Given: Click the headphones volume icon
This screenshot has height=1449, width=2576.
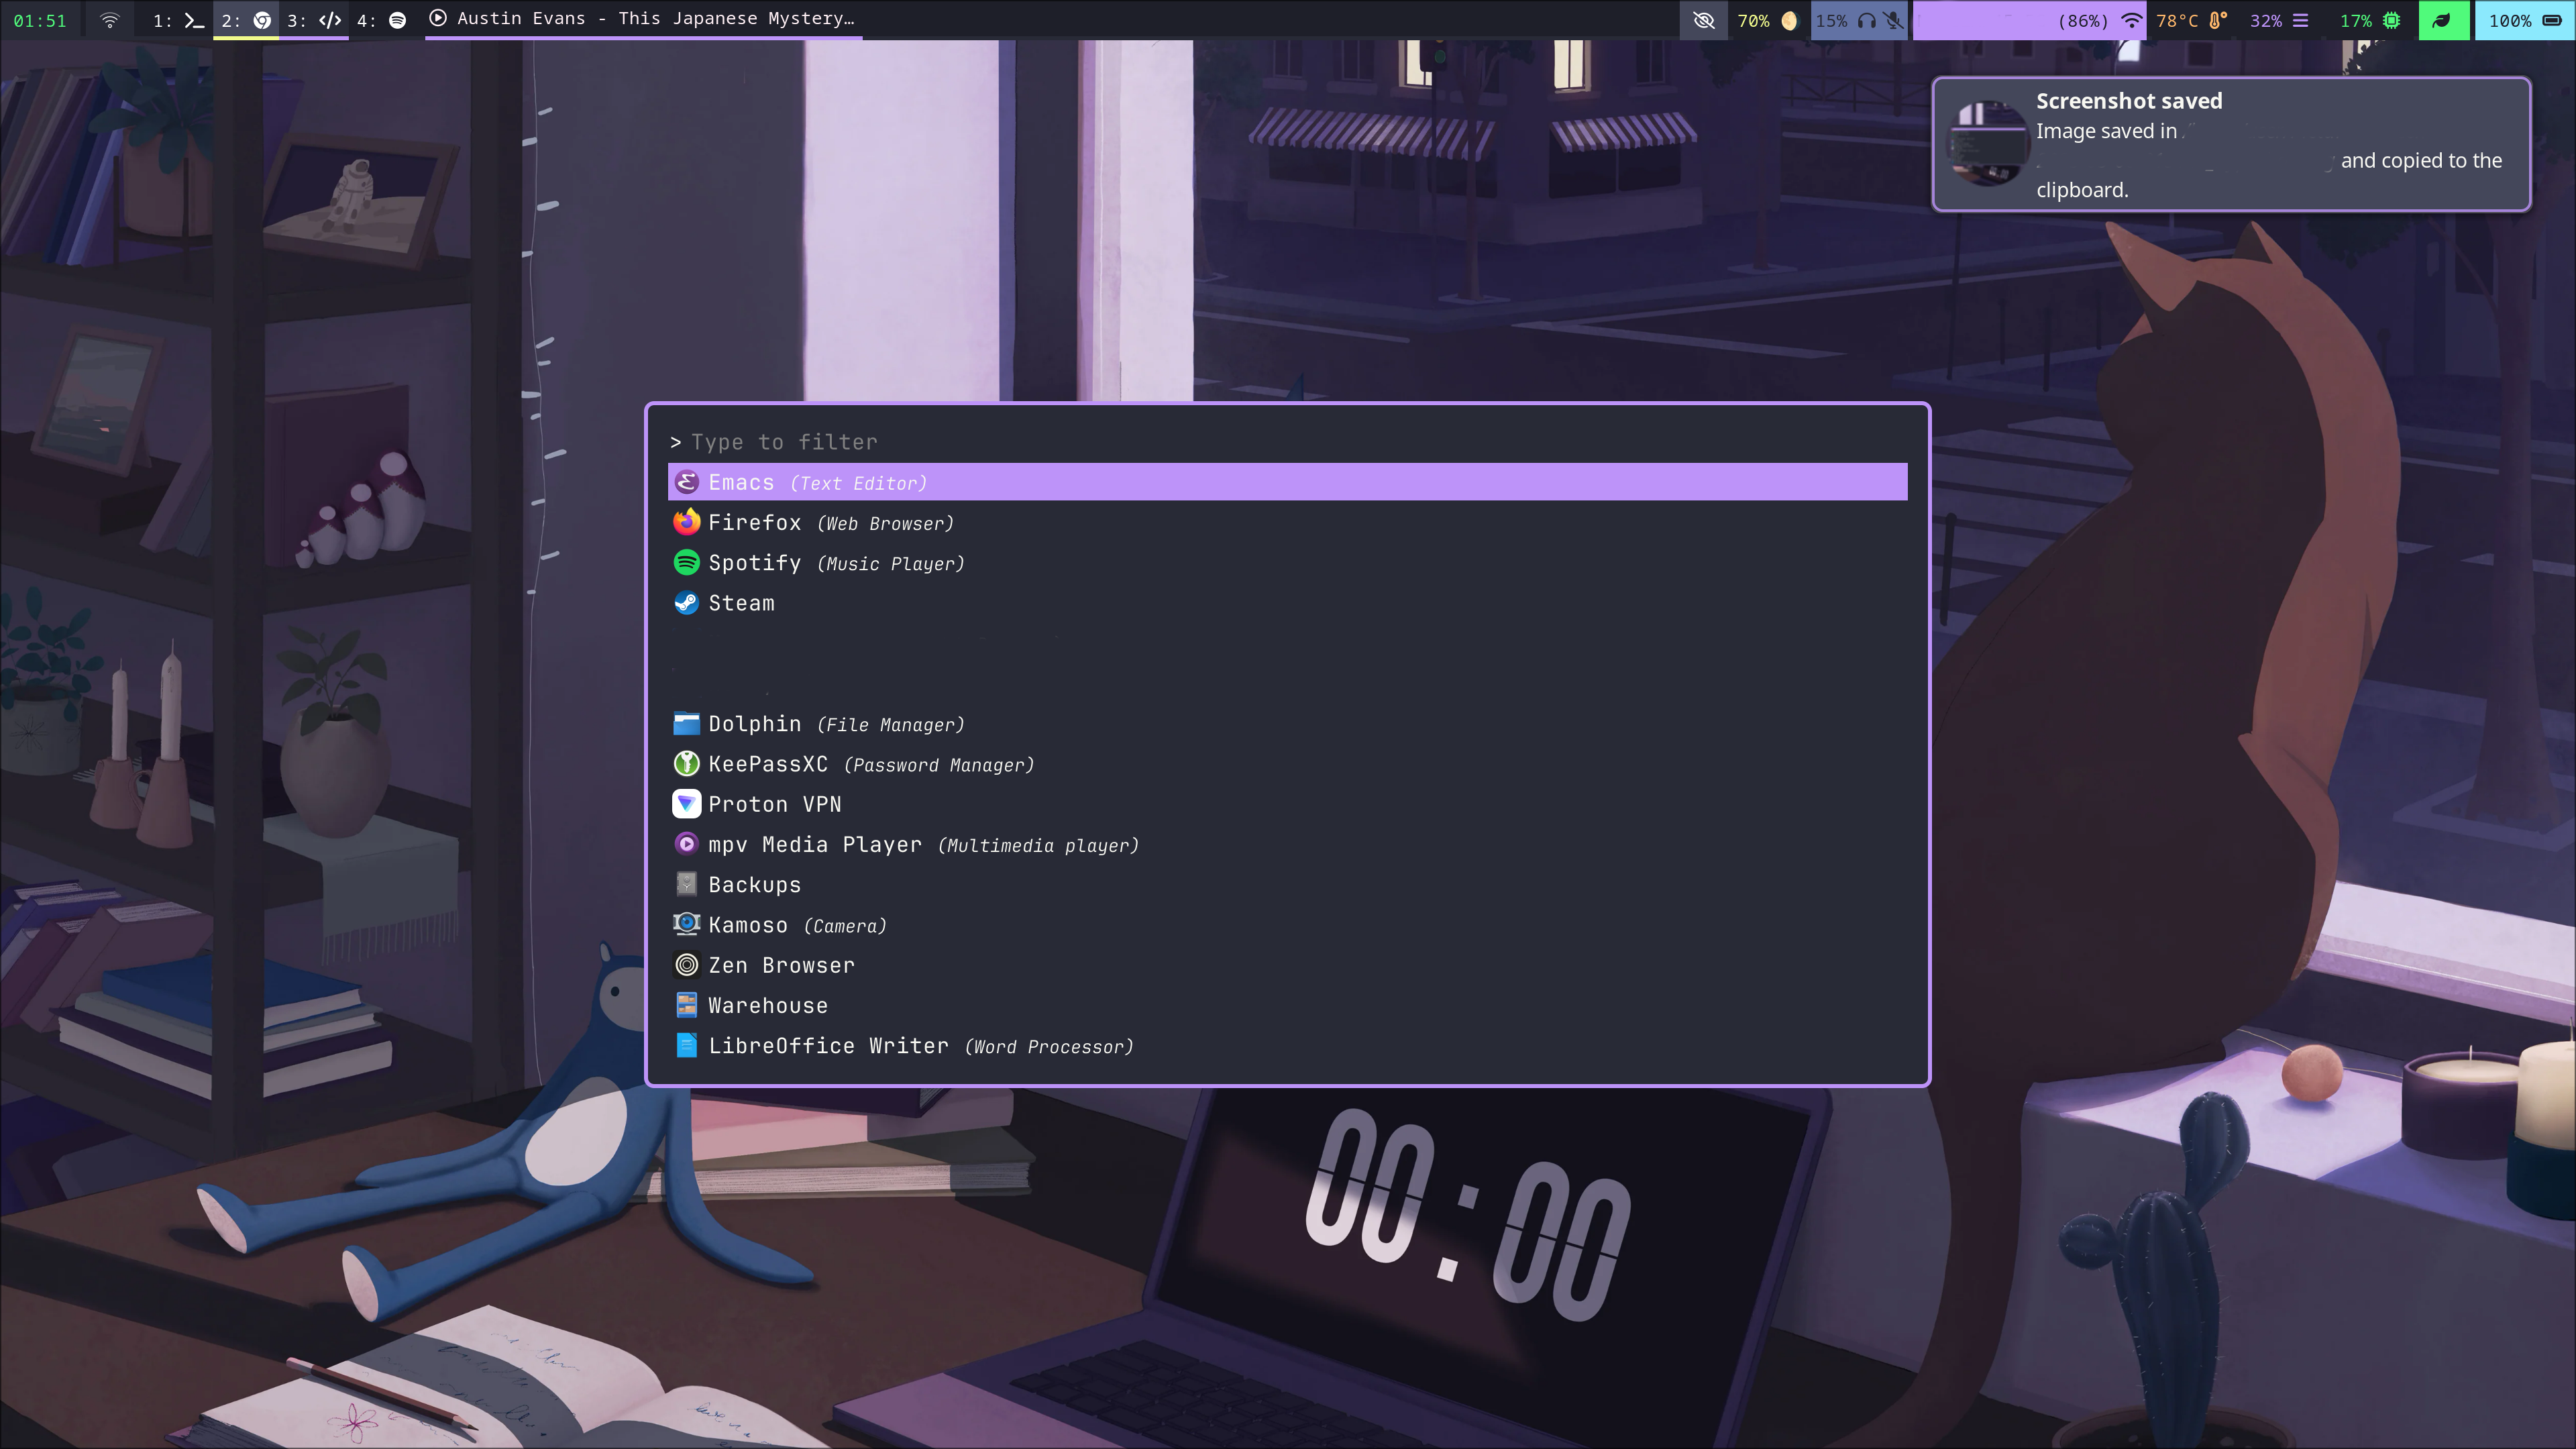Looking at the screenshot, I should click(x=1866, y=20).
